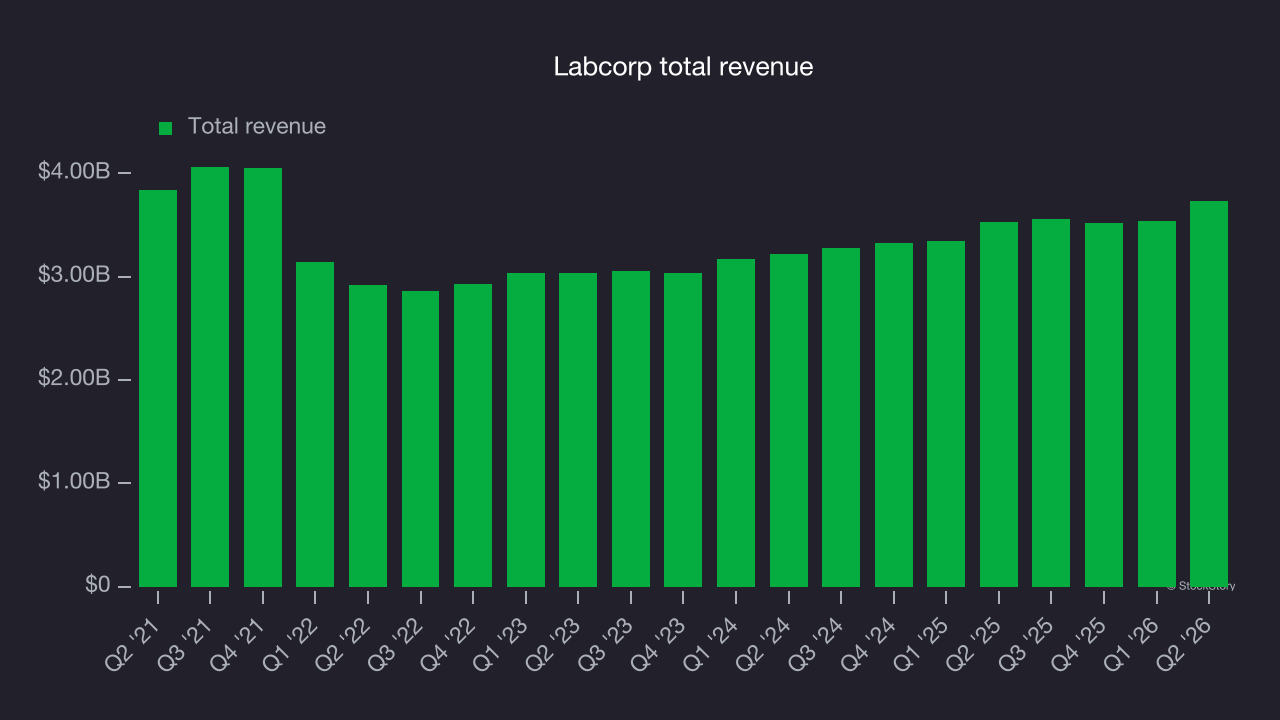Select the final bar, Q2 '26

[x=1209, y=394]
